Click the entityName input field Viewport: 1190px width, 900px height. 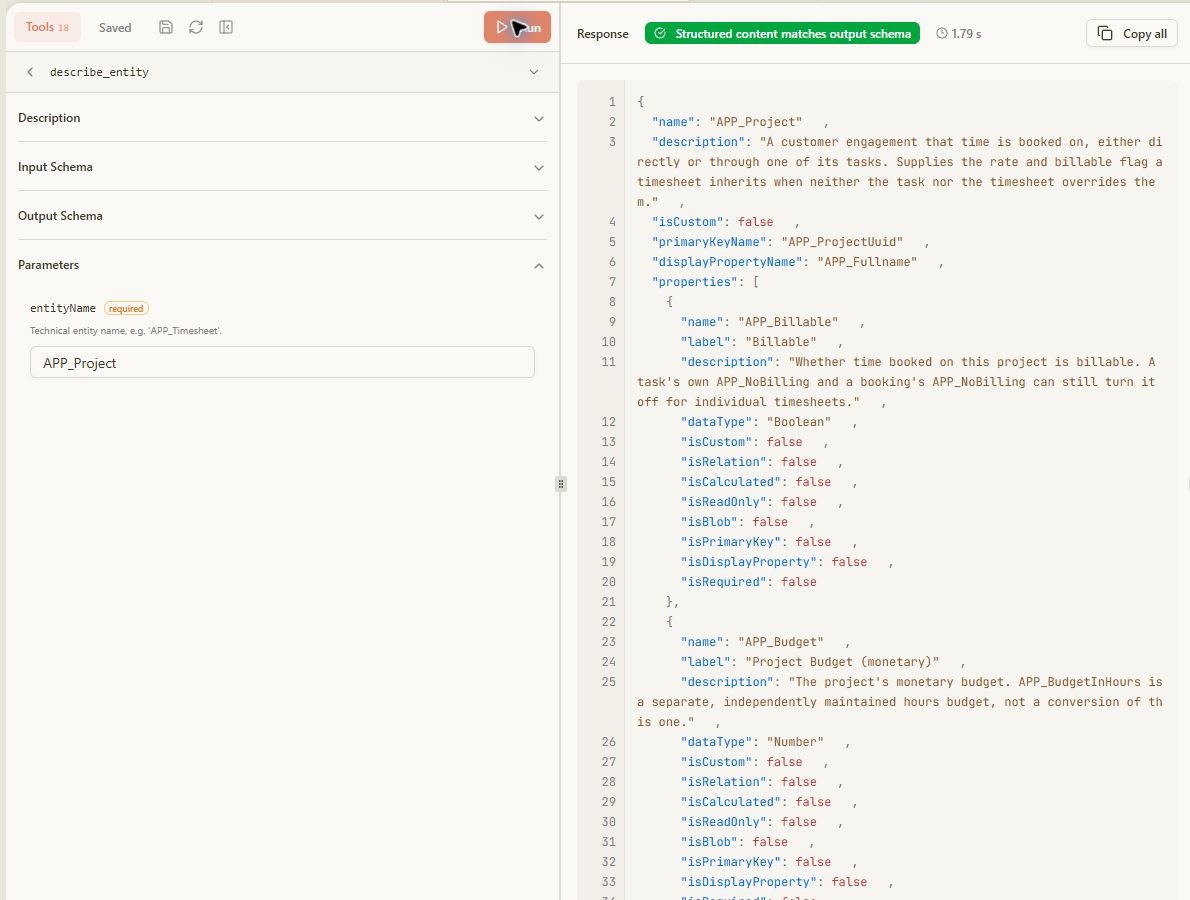click(x=282, y=363)
